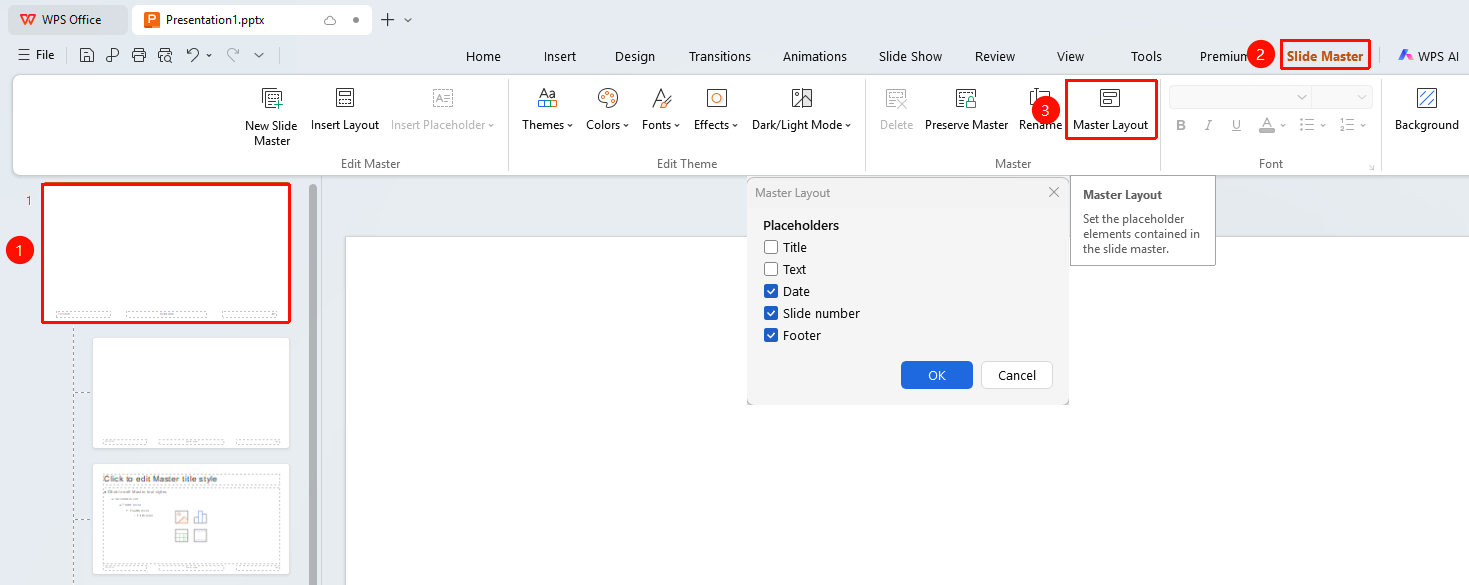Toggle the Slide number checkbox
Viewport: 1469px width, 585px height.
[771, 313]
